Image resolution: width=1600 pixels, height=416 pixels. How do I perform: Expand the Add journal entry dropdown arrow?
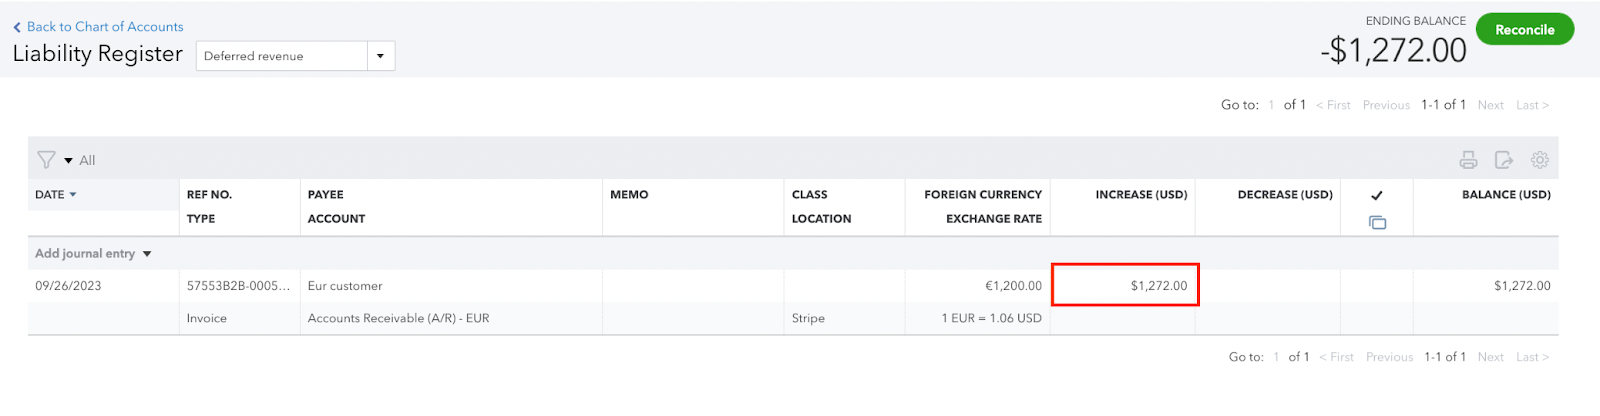147,254
